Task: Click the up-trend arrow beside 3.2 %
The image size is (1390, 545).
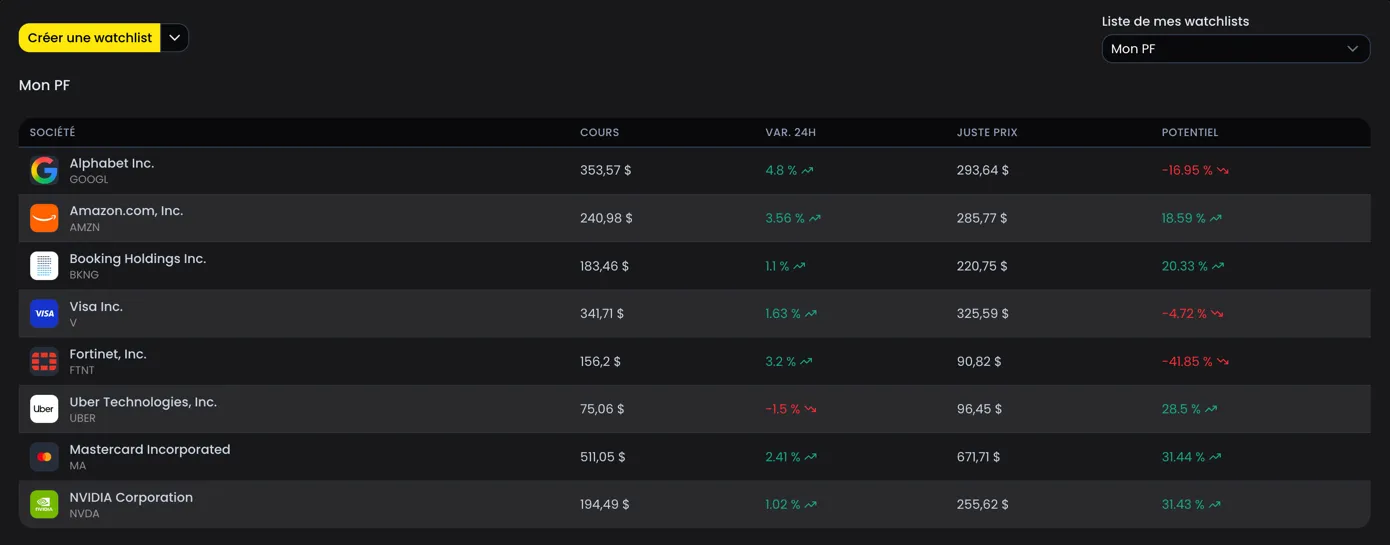Action: pyautogui.click(x=806, y=362)
